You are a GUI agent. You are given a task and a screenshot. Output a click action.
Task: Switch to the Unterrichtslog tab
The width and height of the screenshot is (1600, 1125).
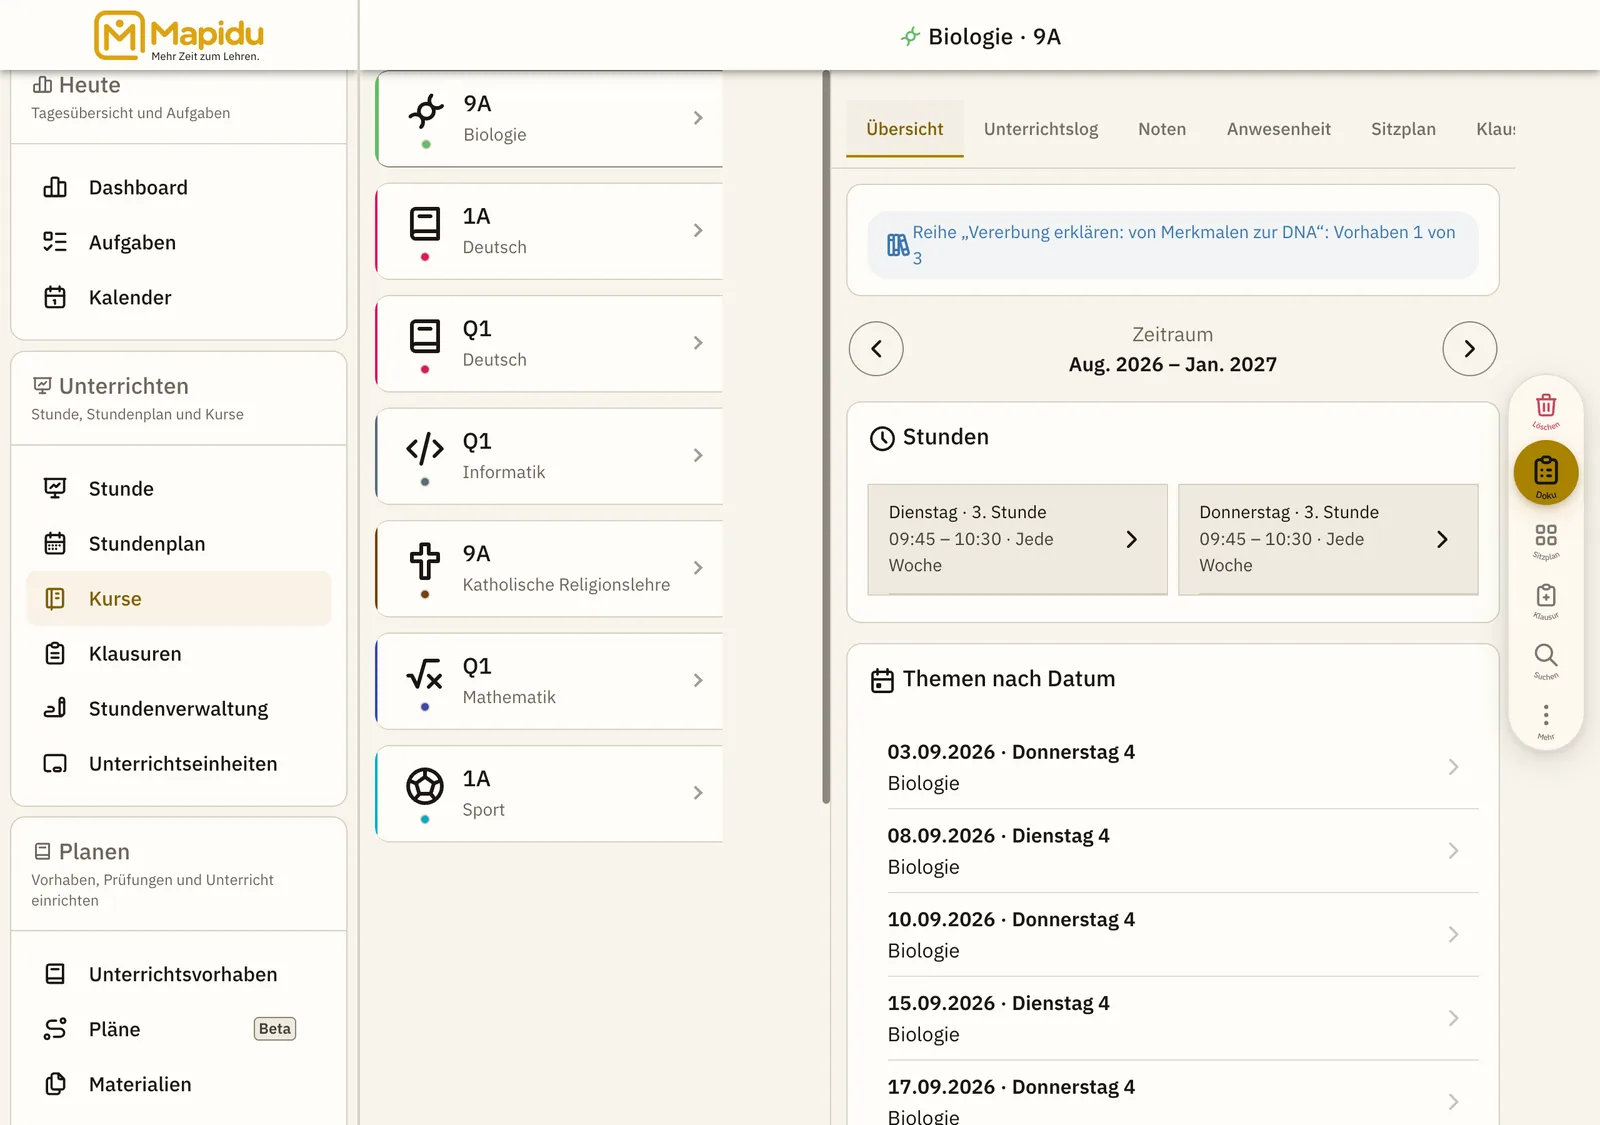(x=1040, y=129)
